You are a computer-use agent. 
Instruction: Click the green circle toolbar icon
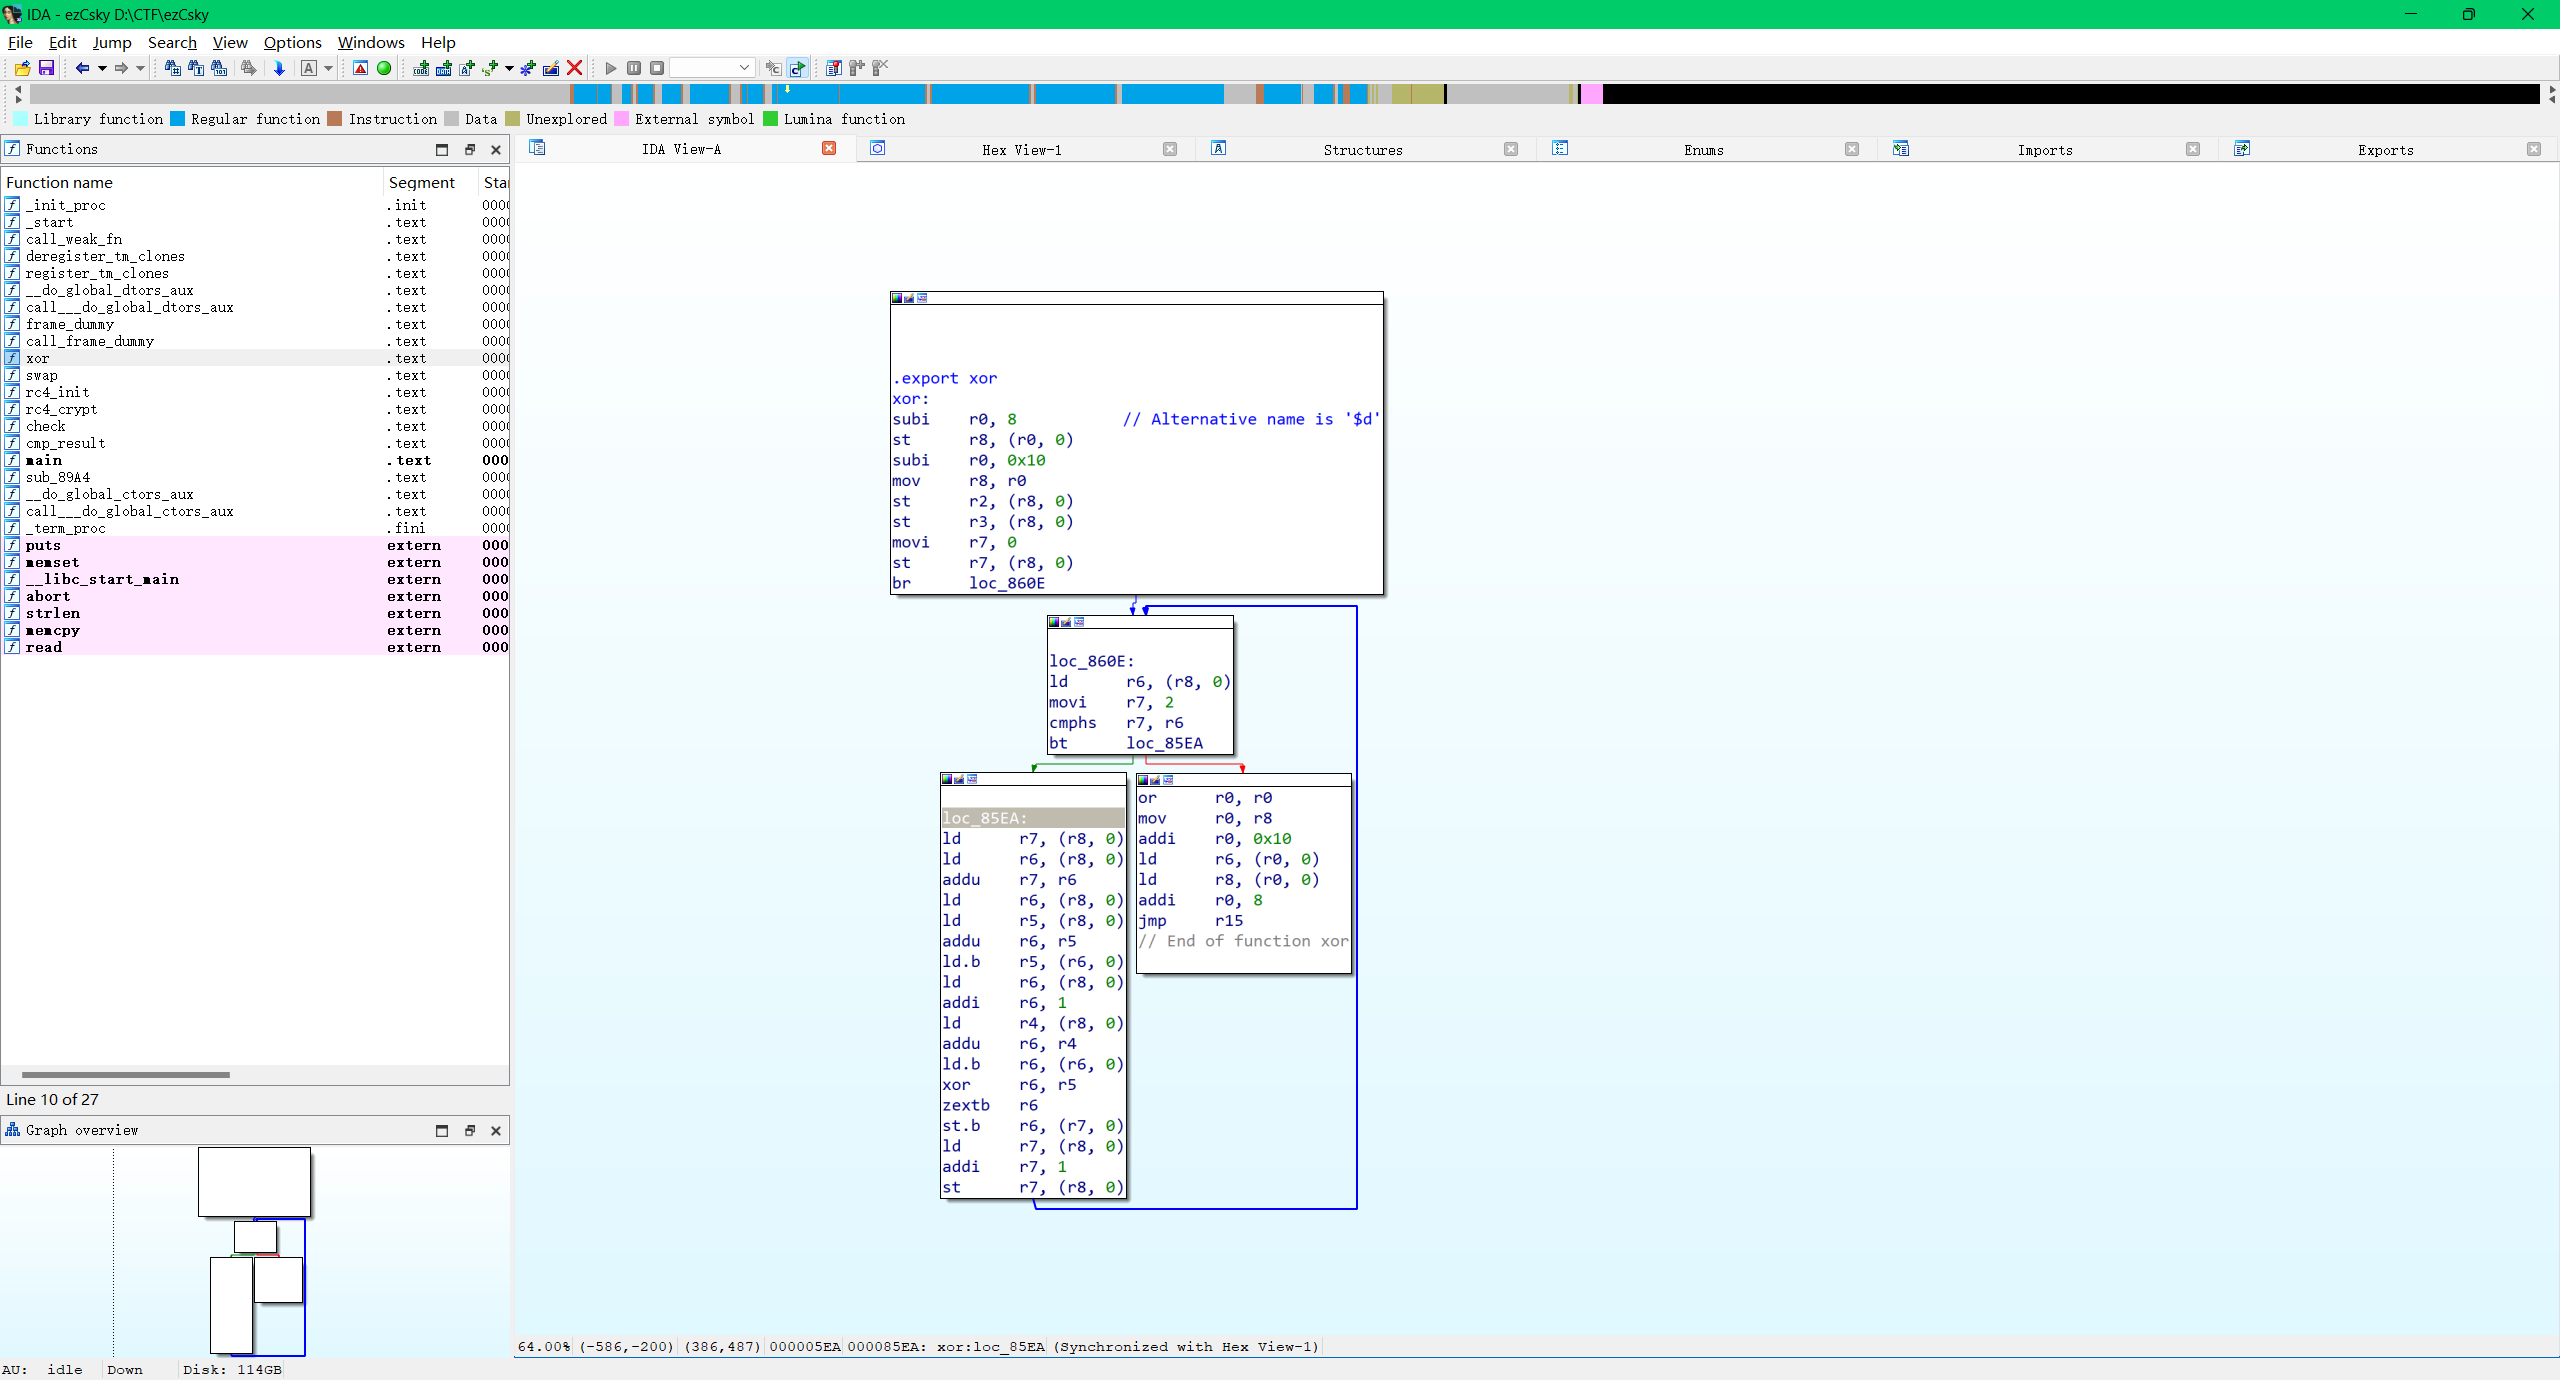click(x=384, y=68)
